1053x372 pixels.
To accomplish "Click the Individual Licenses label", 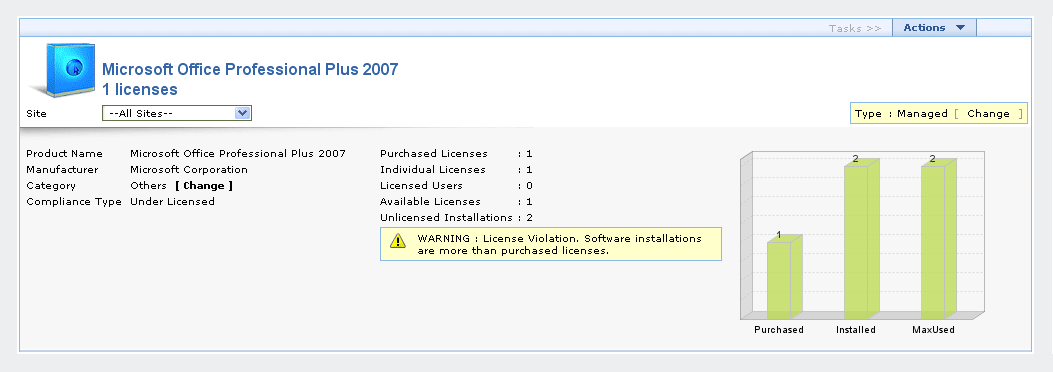I will (x=432, y=170).
